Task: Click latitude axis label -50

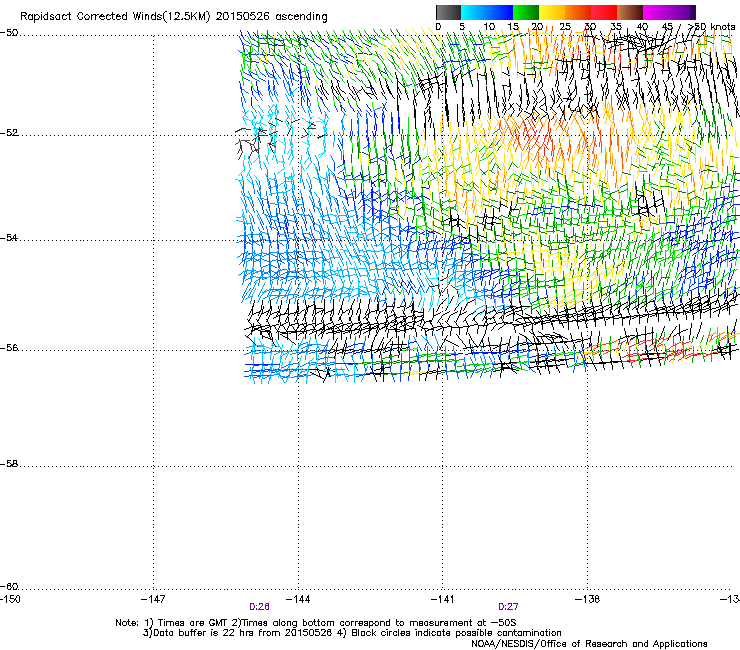Action: pyautogui.click(x=9, y=33)
